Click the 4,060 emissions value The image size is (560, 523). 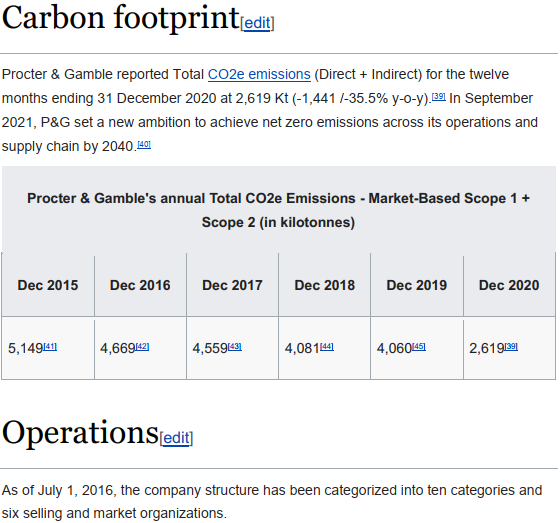(x=394, y=348)
